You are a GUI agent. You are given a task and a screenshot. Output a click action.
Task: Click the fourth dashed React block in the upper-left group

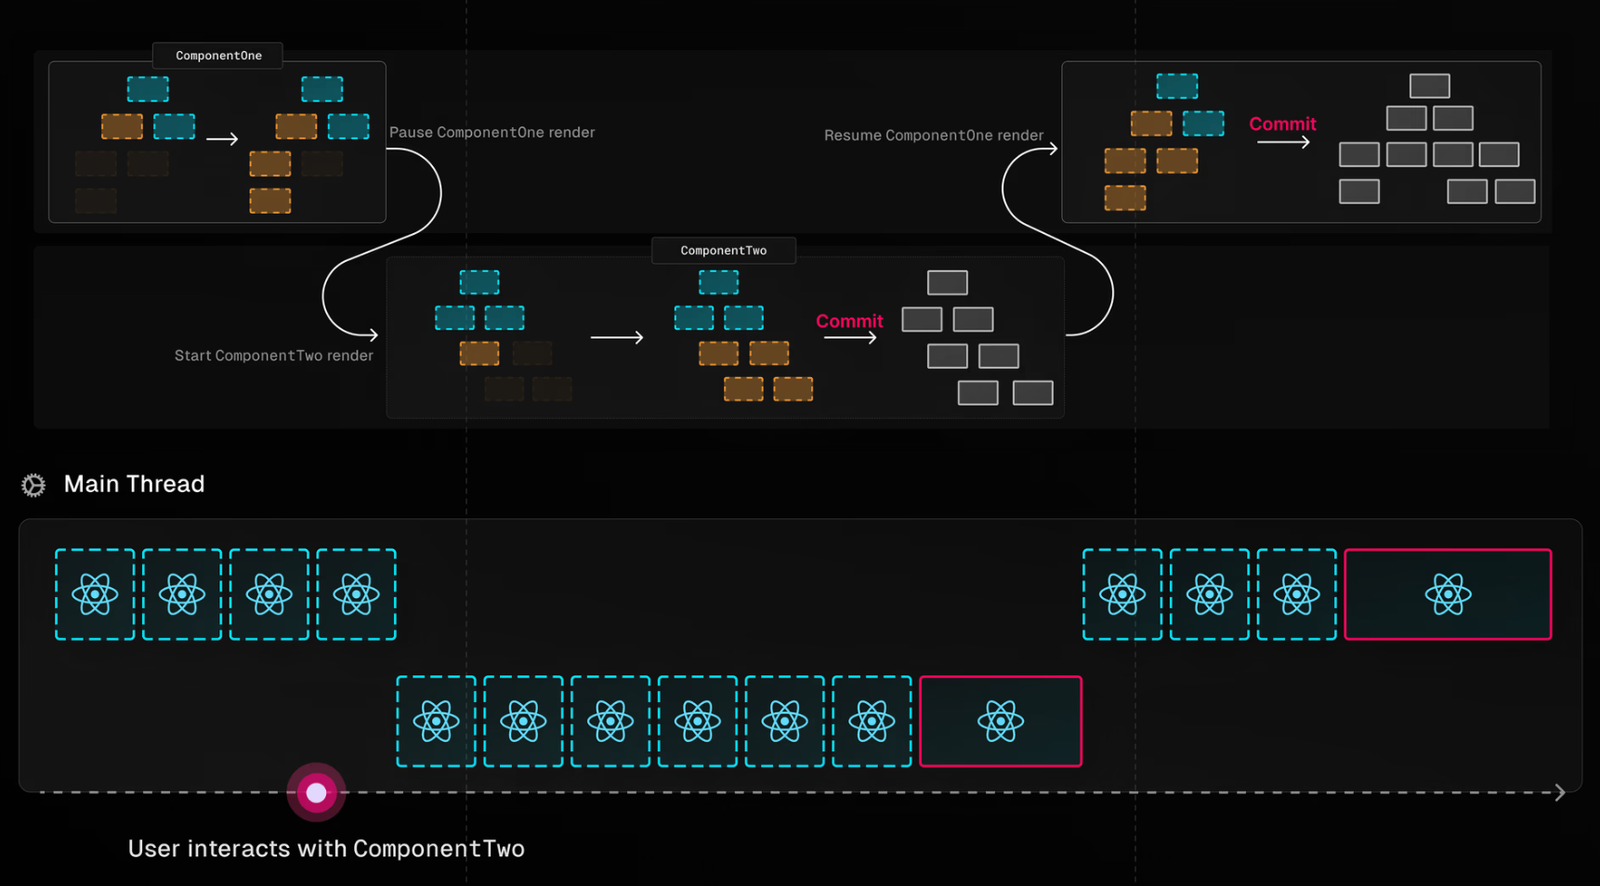coord(357,594)
